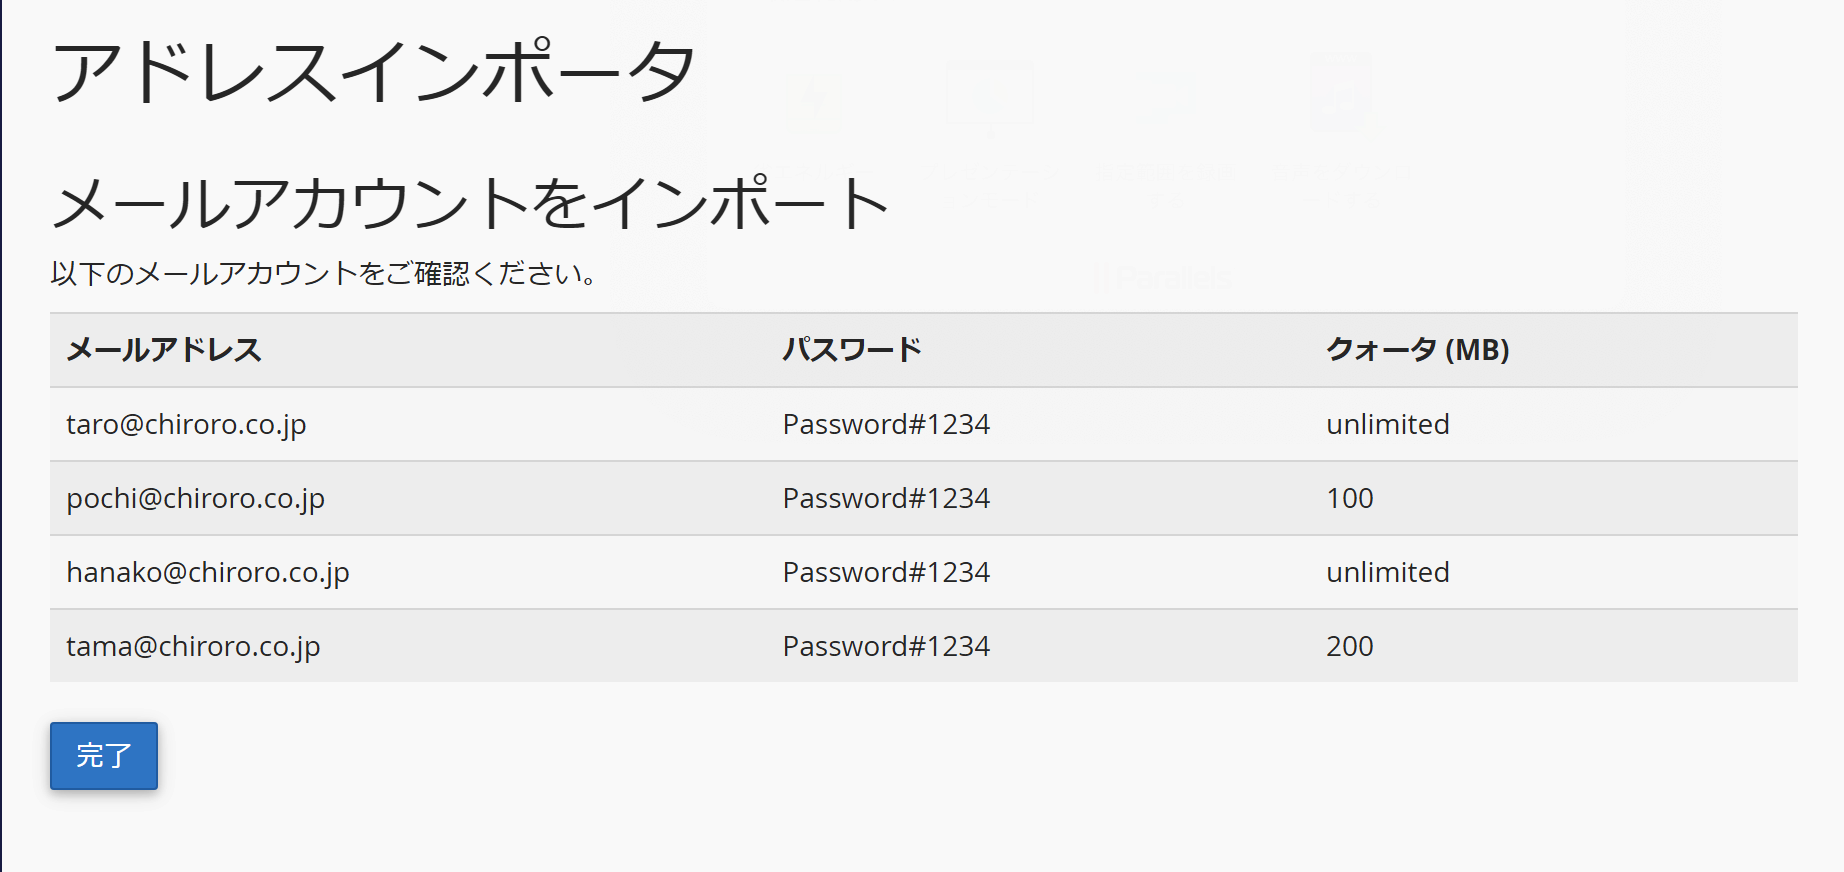Click the unlimited quota in hanako's row
1844x872 pixels.
1387,573
